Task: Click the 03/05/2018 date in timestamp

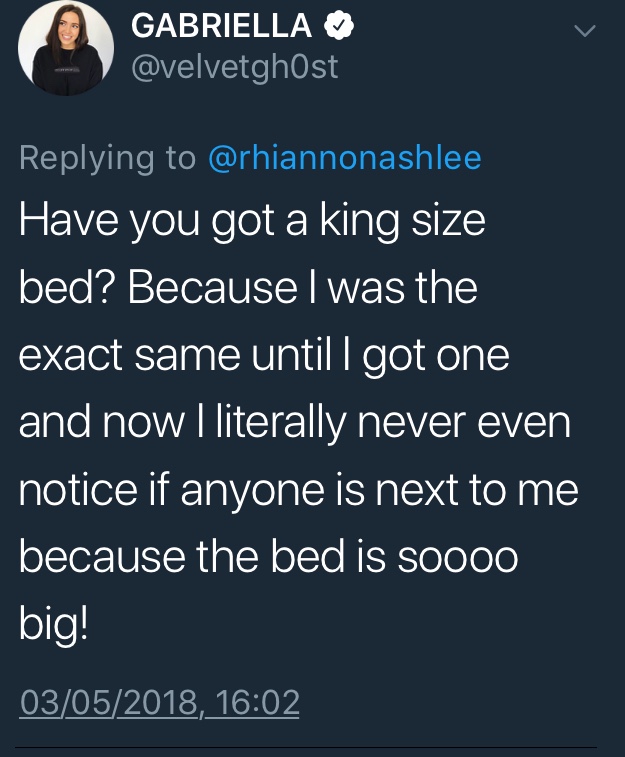Action: 110,701
